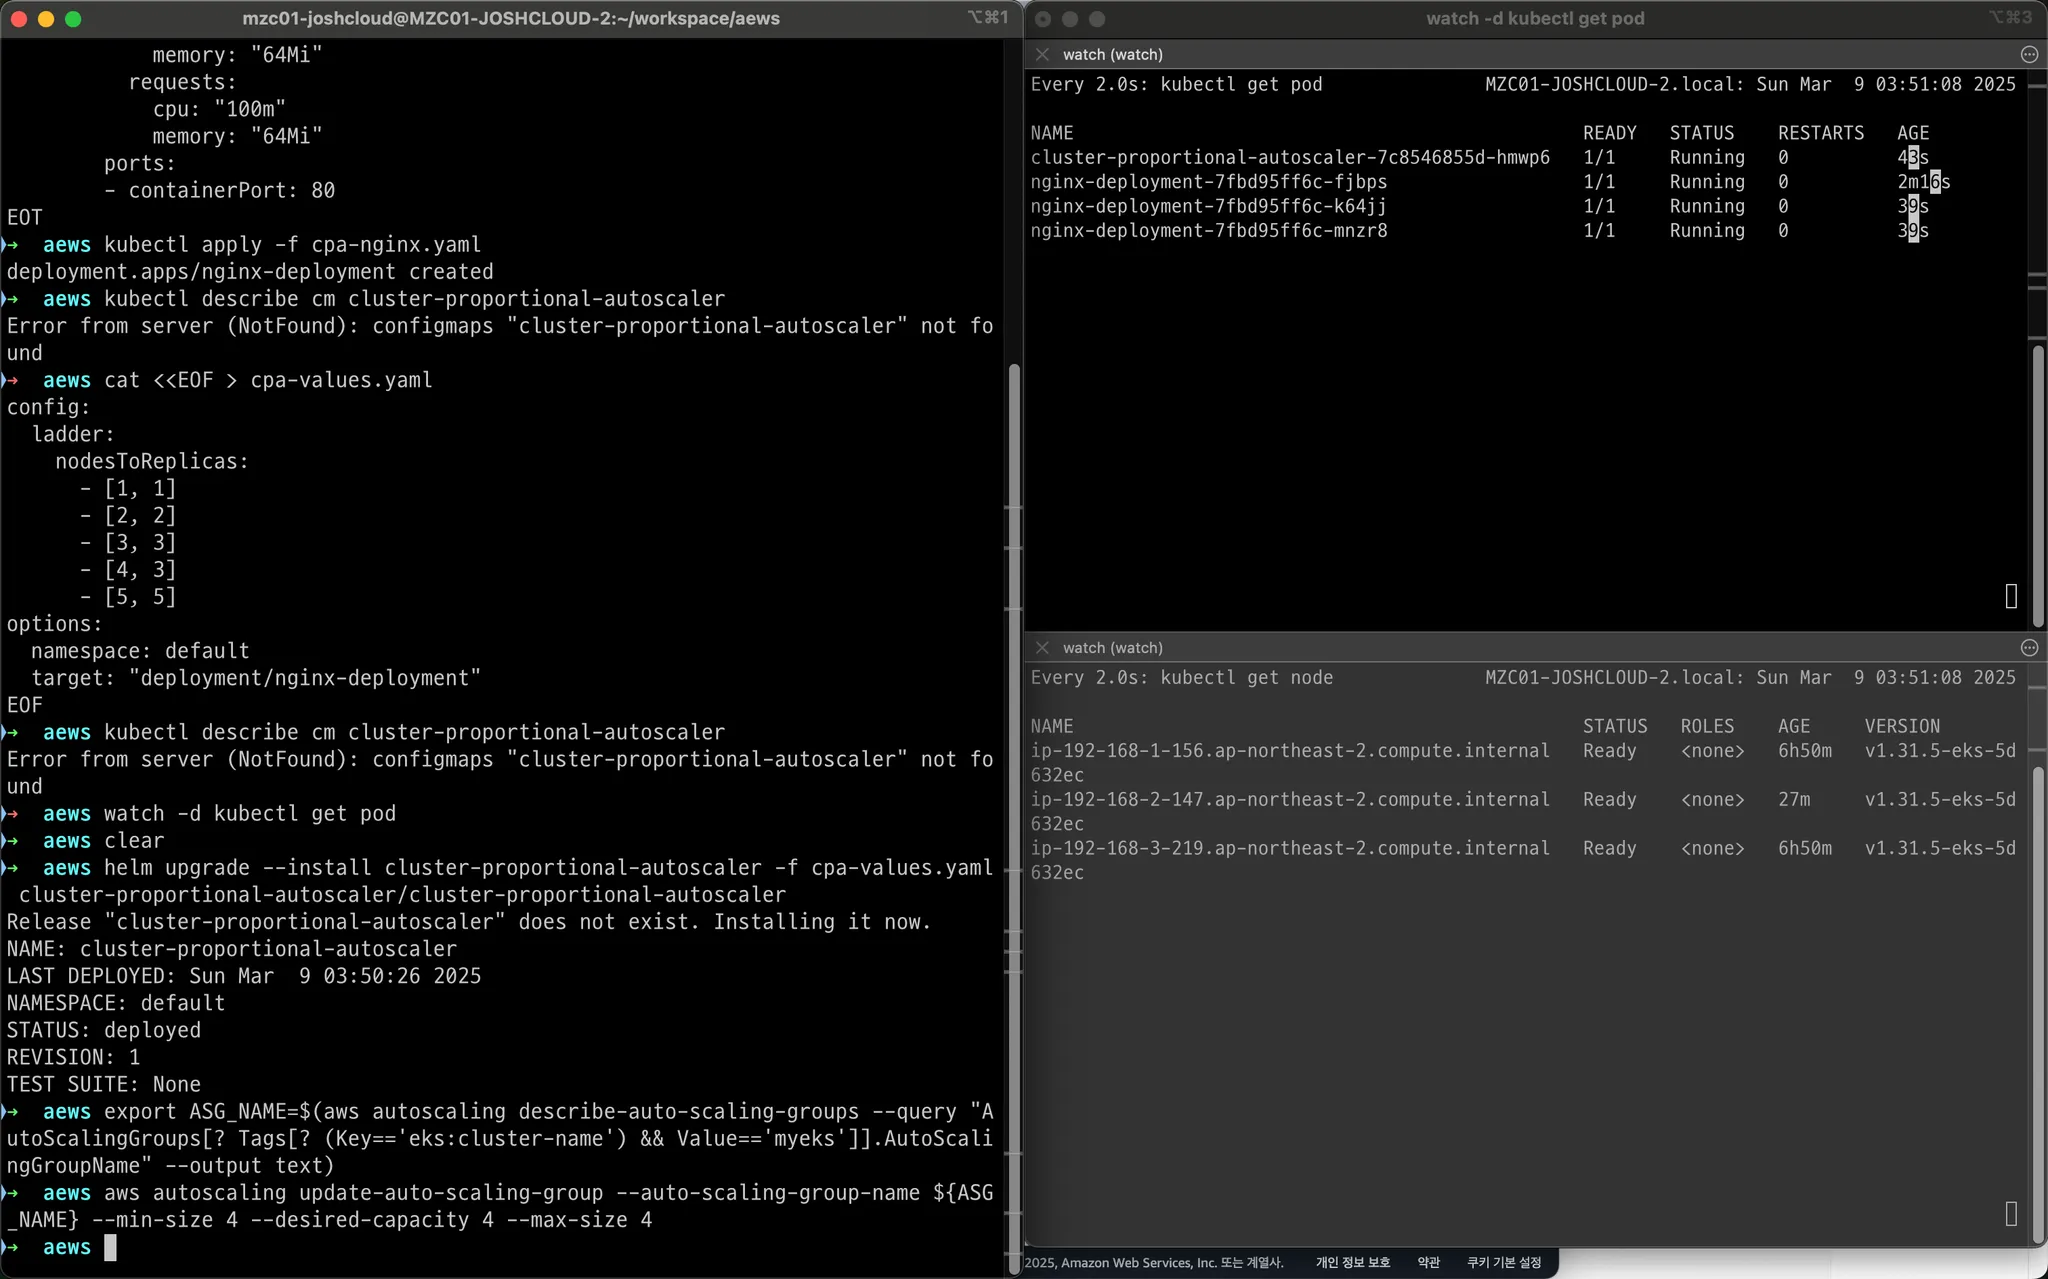This screenshot has height=1279, width=2048.
Task: Click the left terminal title bar text
Action: click(x=510, y=18)
